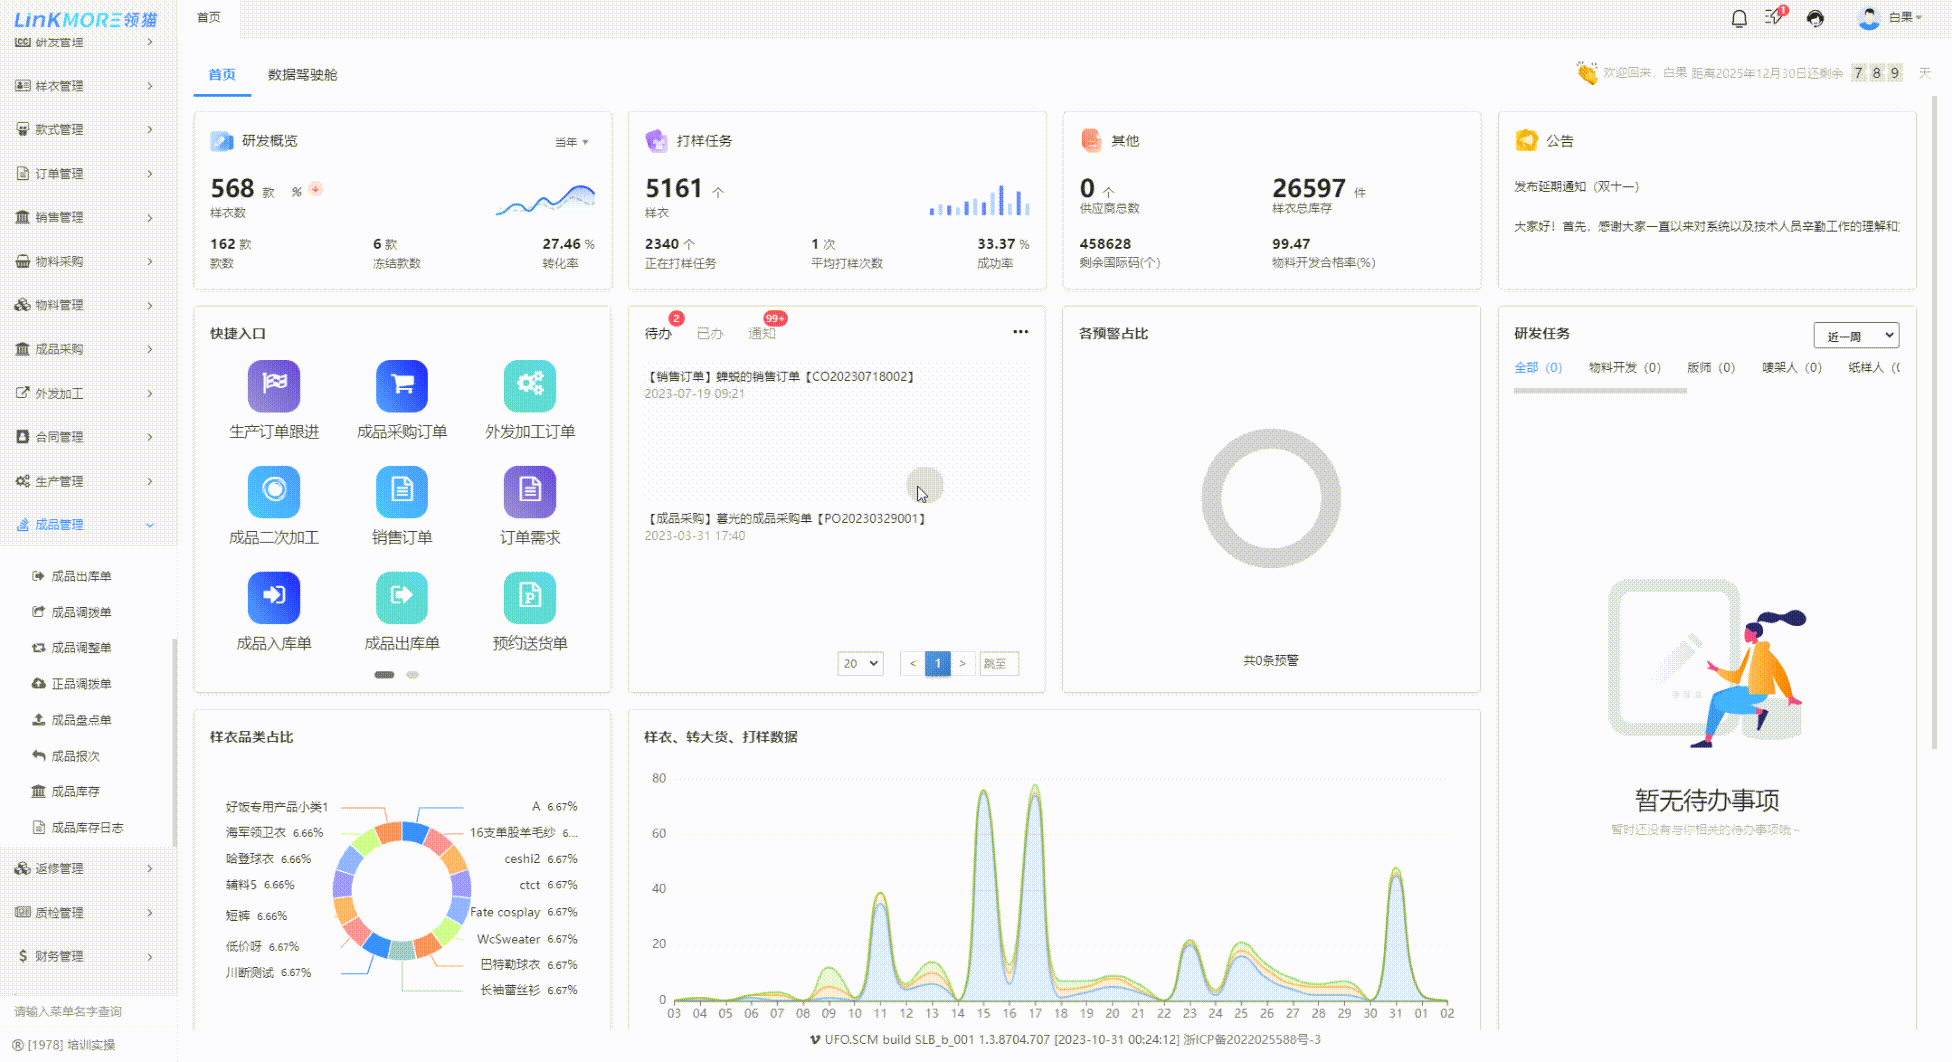Open sales order CO20230718002 to-do item

[x=781, y=377]
